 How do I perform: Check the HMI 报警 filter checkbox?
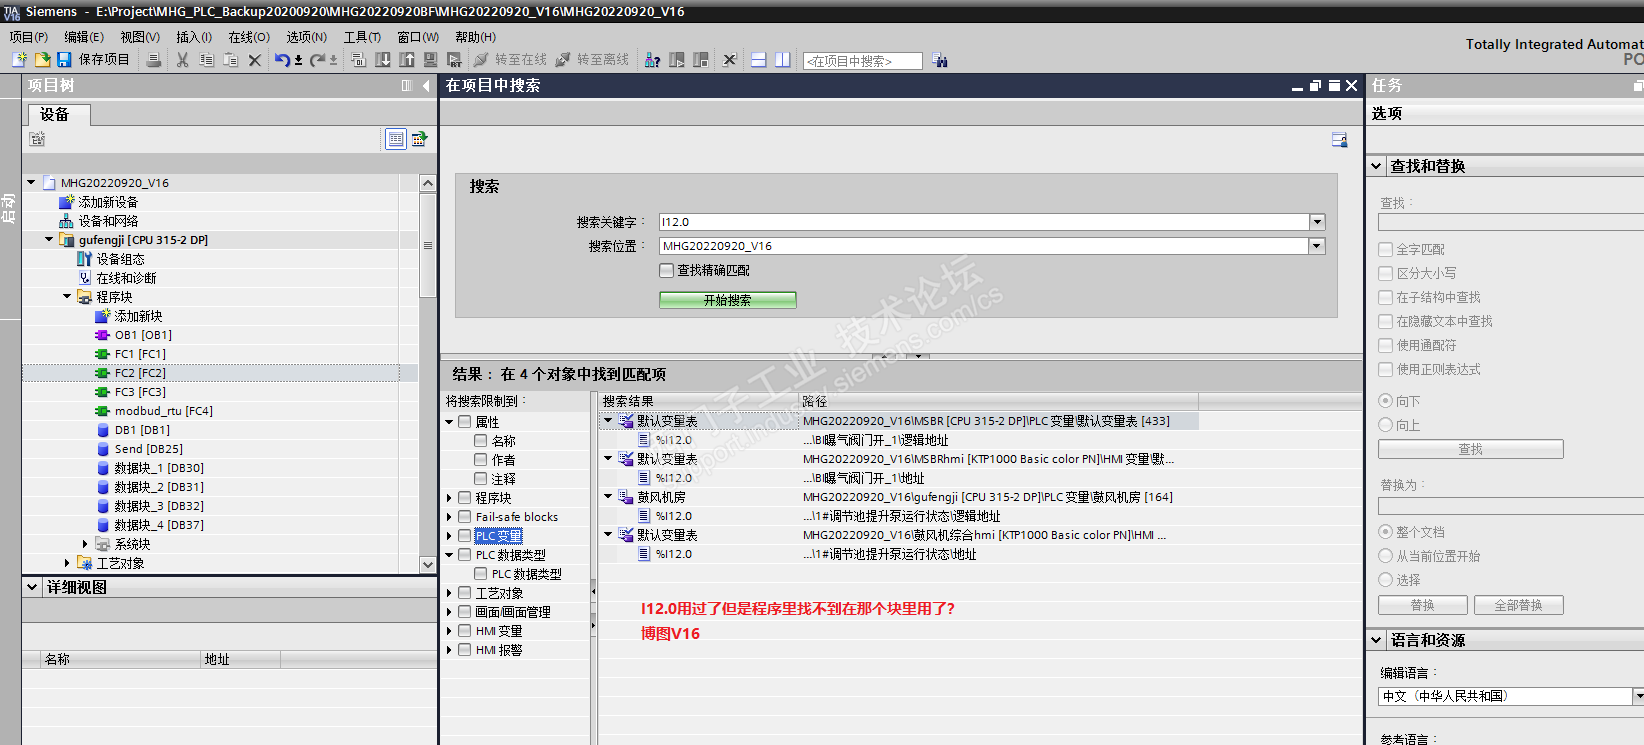[x=465, y=650]
